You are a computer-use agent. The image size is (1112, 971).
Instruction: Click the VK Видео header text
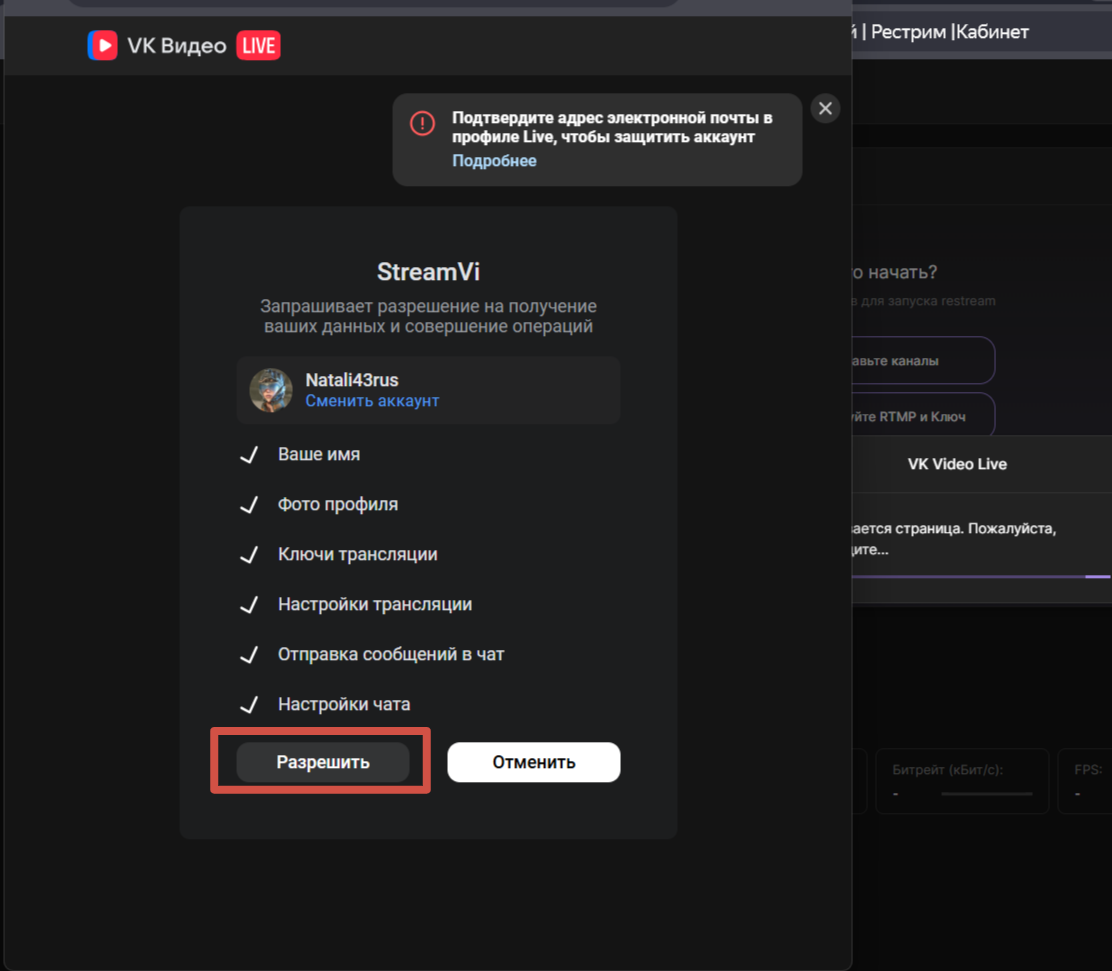tap(177, 45)
